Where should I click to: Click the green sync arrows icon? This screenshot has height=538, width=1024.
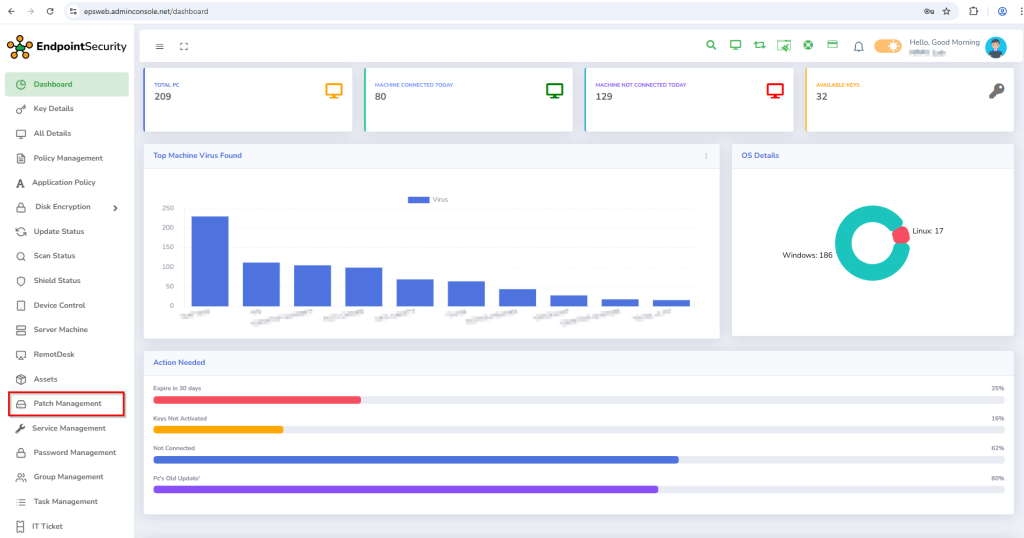pos(759,46)
